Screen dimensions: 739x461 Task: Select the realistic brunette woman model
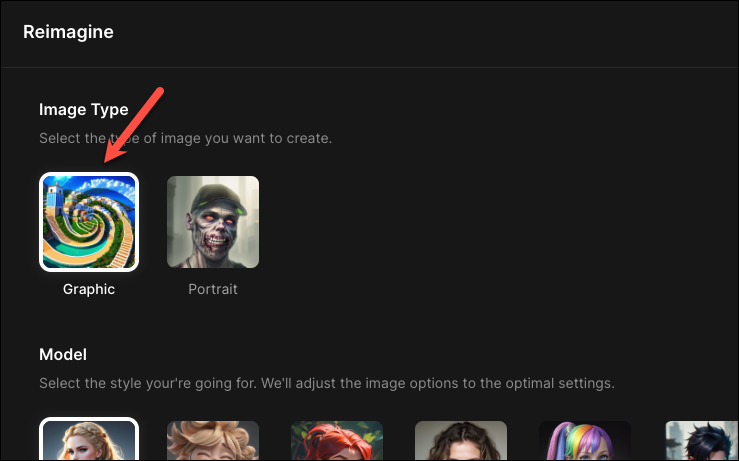coord(461,441)
